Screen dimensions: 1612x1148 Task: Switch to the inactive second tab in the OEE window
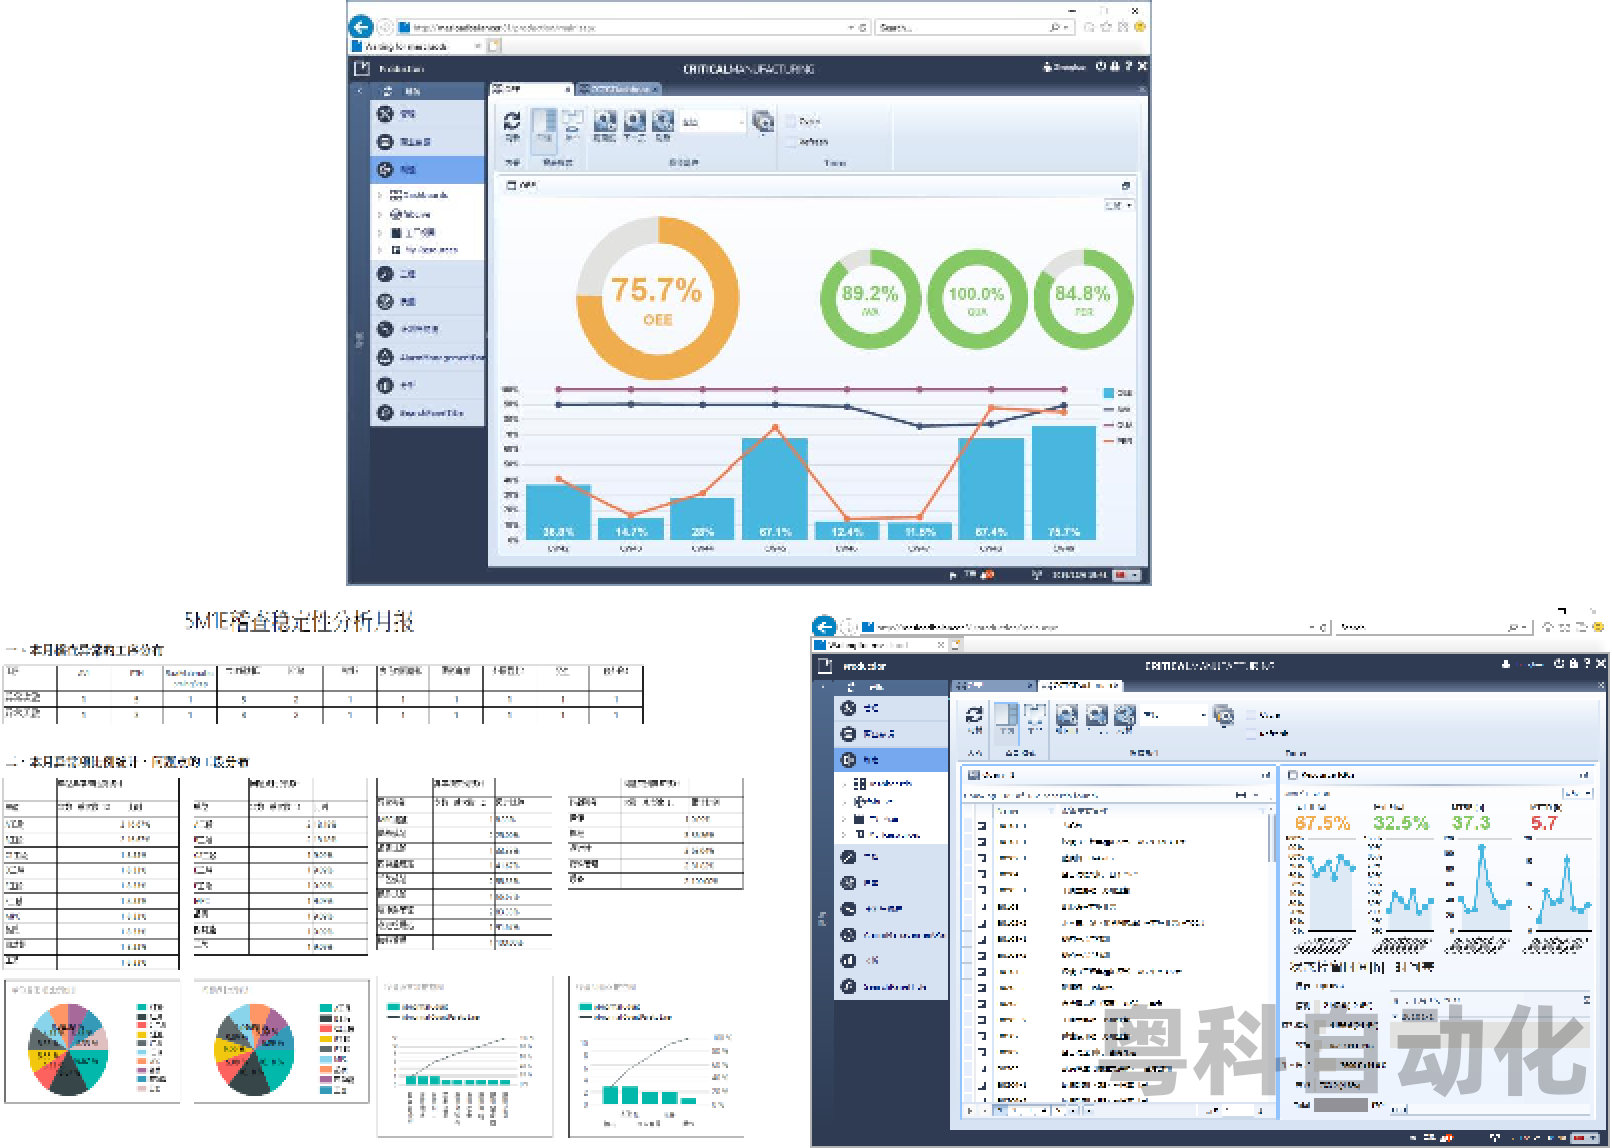618,89
